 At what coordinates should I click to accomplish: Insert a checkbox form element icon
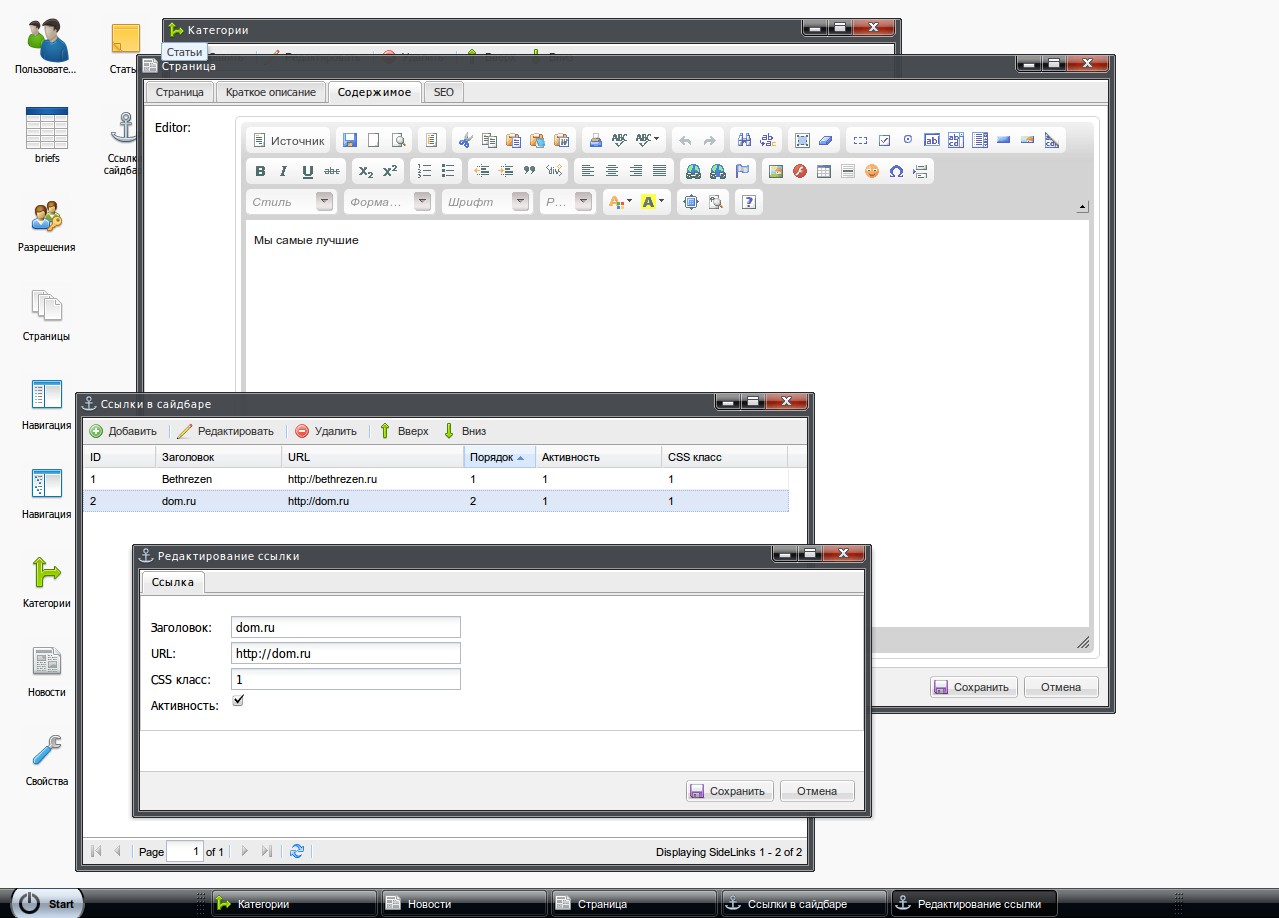click(884, 141)
